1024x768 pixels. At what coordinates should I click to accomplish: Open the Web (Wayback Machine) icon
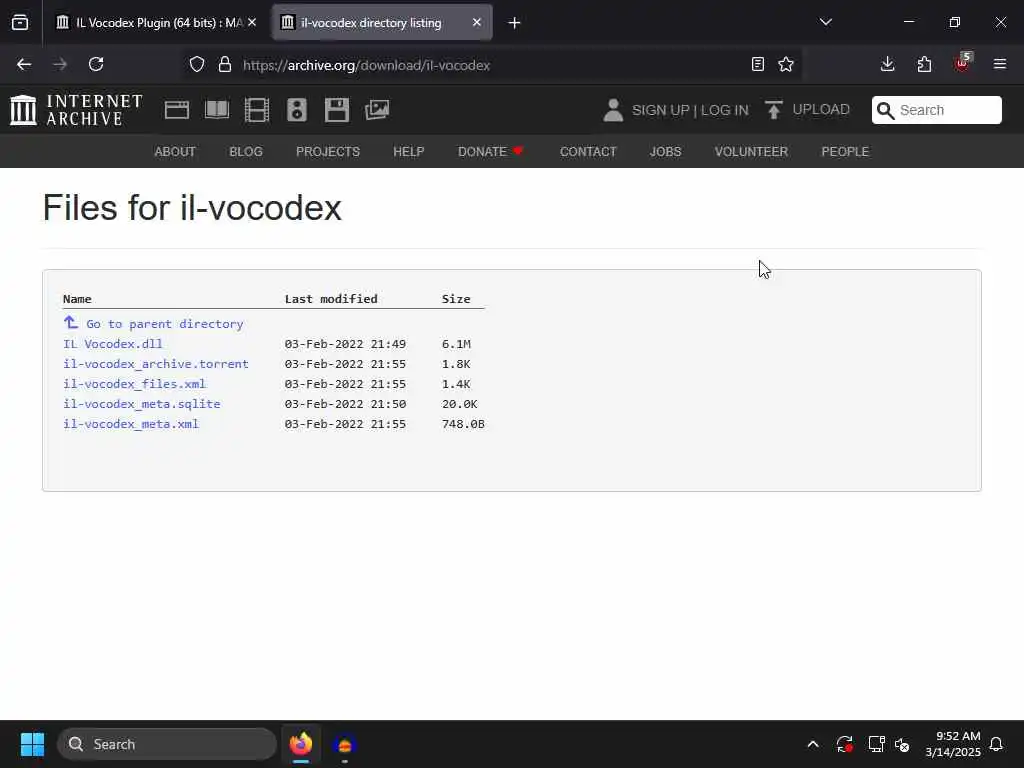pos(176,110)
